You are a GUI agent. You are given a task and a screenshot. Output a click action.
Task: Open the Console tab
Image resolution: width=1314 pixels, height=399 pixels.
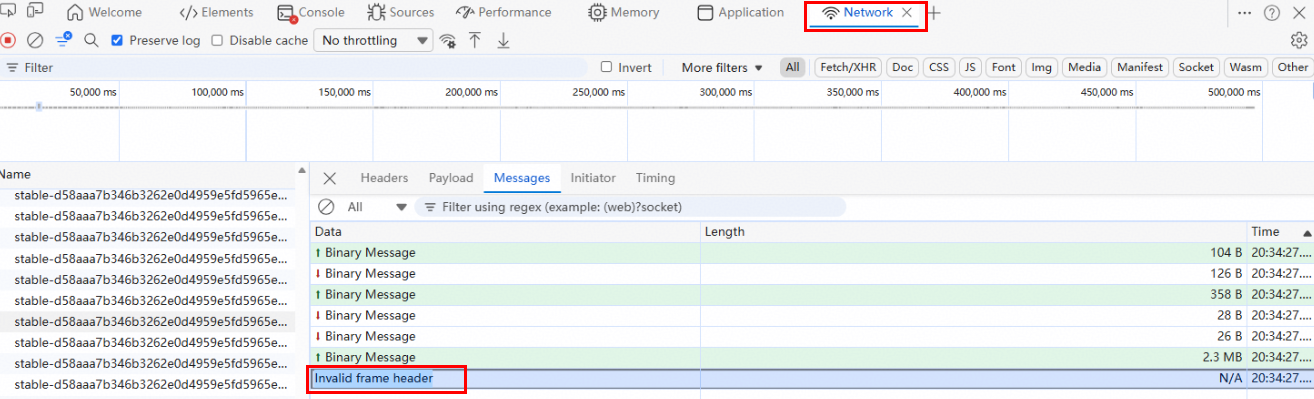[x=310, y=13]
